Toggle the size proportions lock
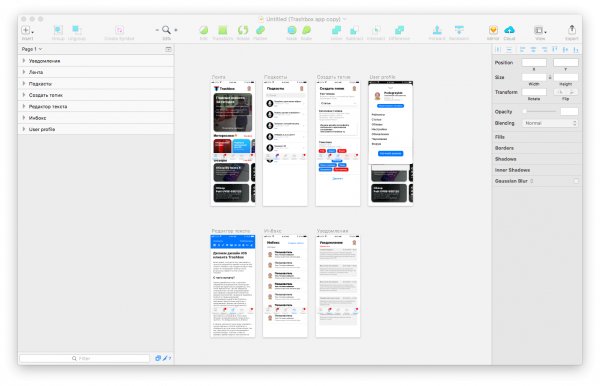Image resolution: width=600 pixels, height=386 pixels. pos(550,77)
